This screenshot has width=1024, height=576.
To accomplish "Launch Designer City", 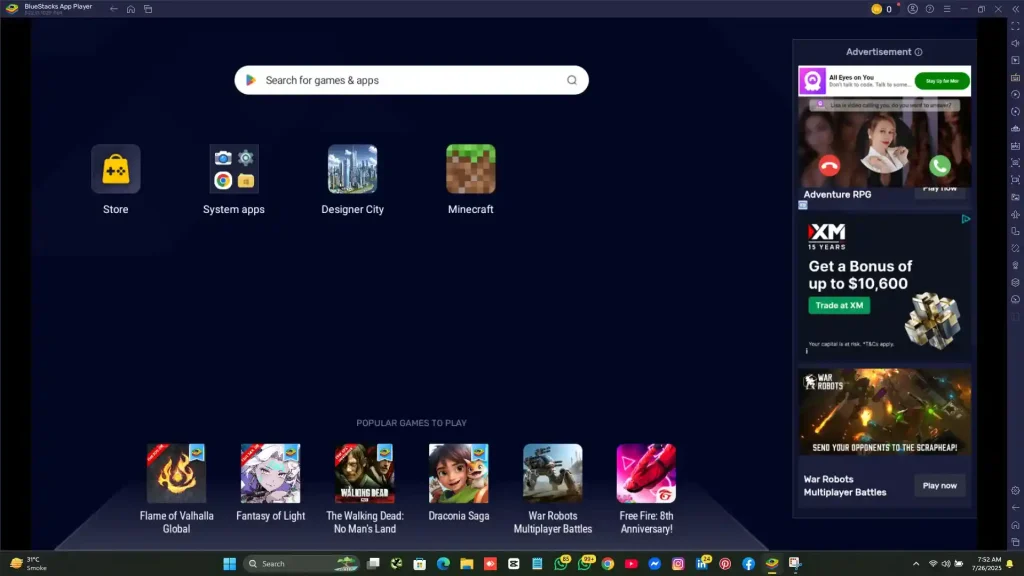I will pos(353,169).
